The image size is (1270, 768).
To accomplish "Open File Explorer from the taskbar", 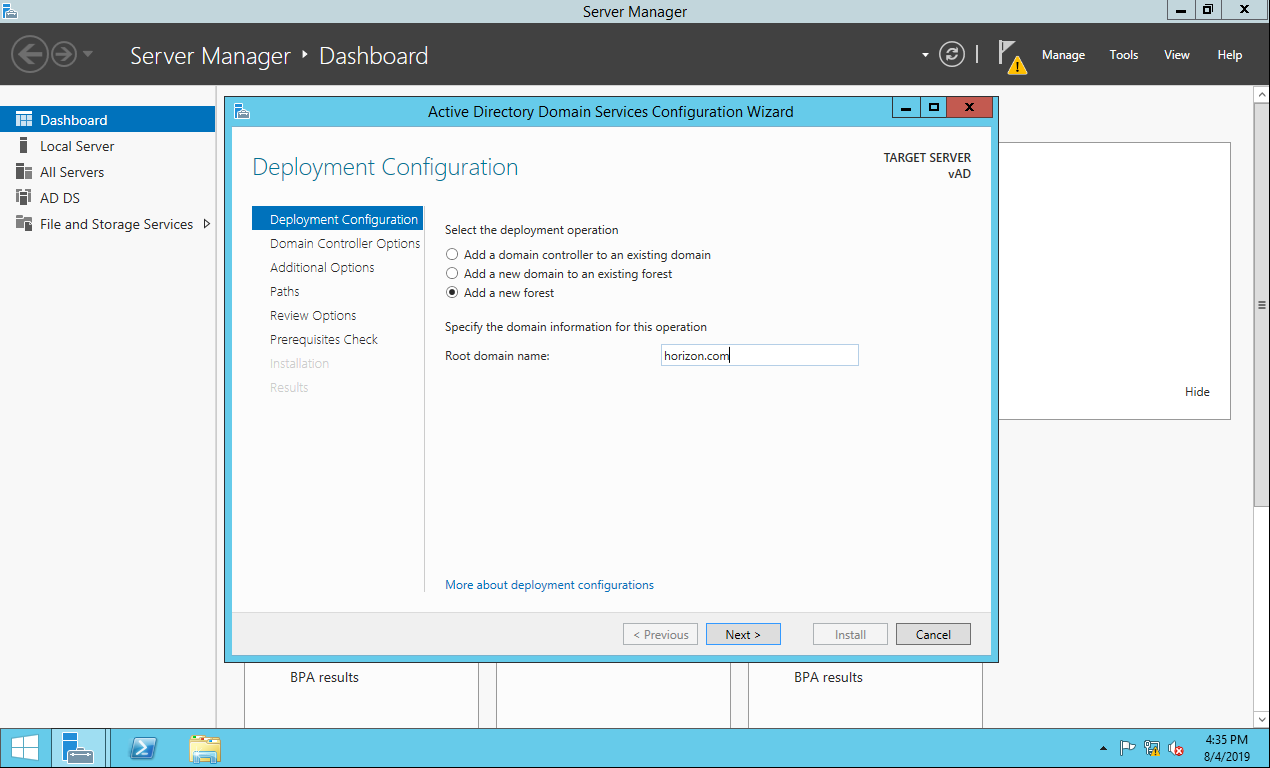I will click(205, 748).
